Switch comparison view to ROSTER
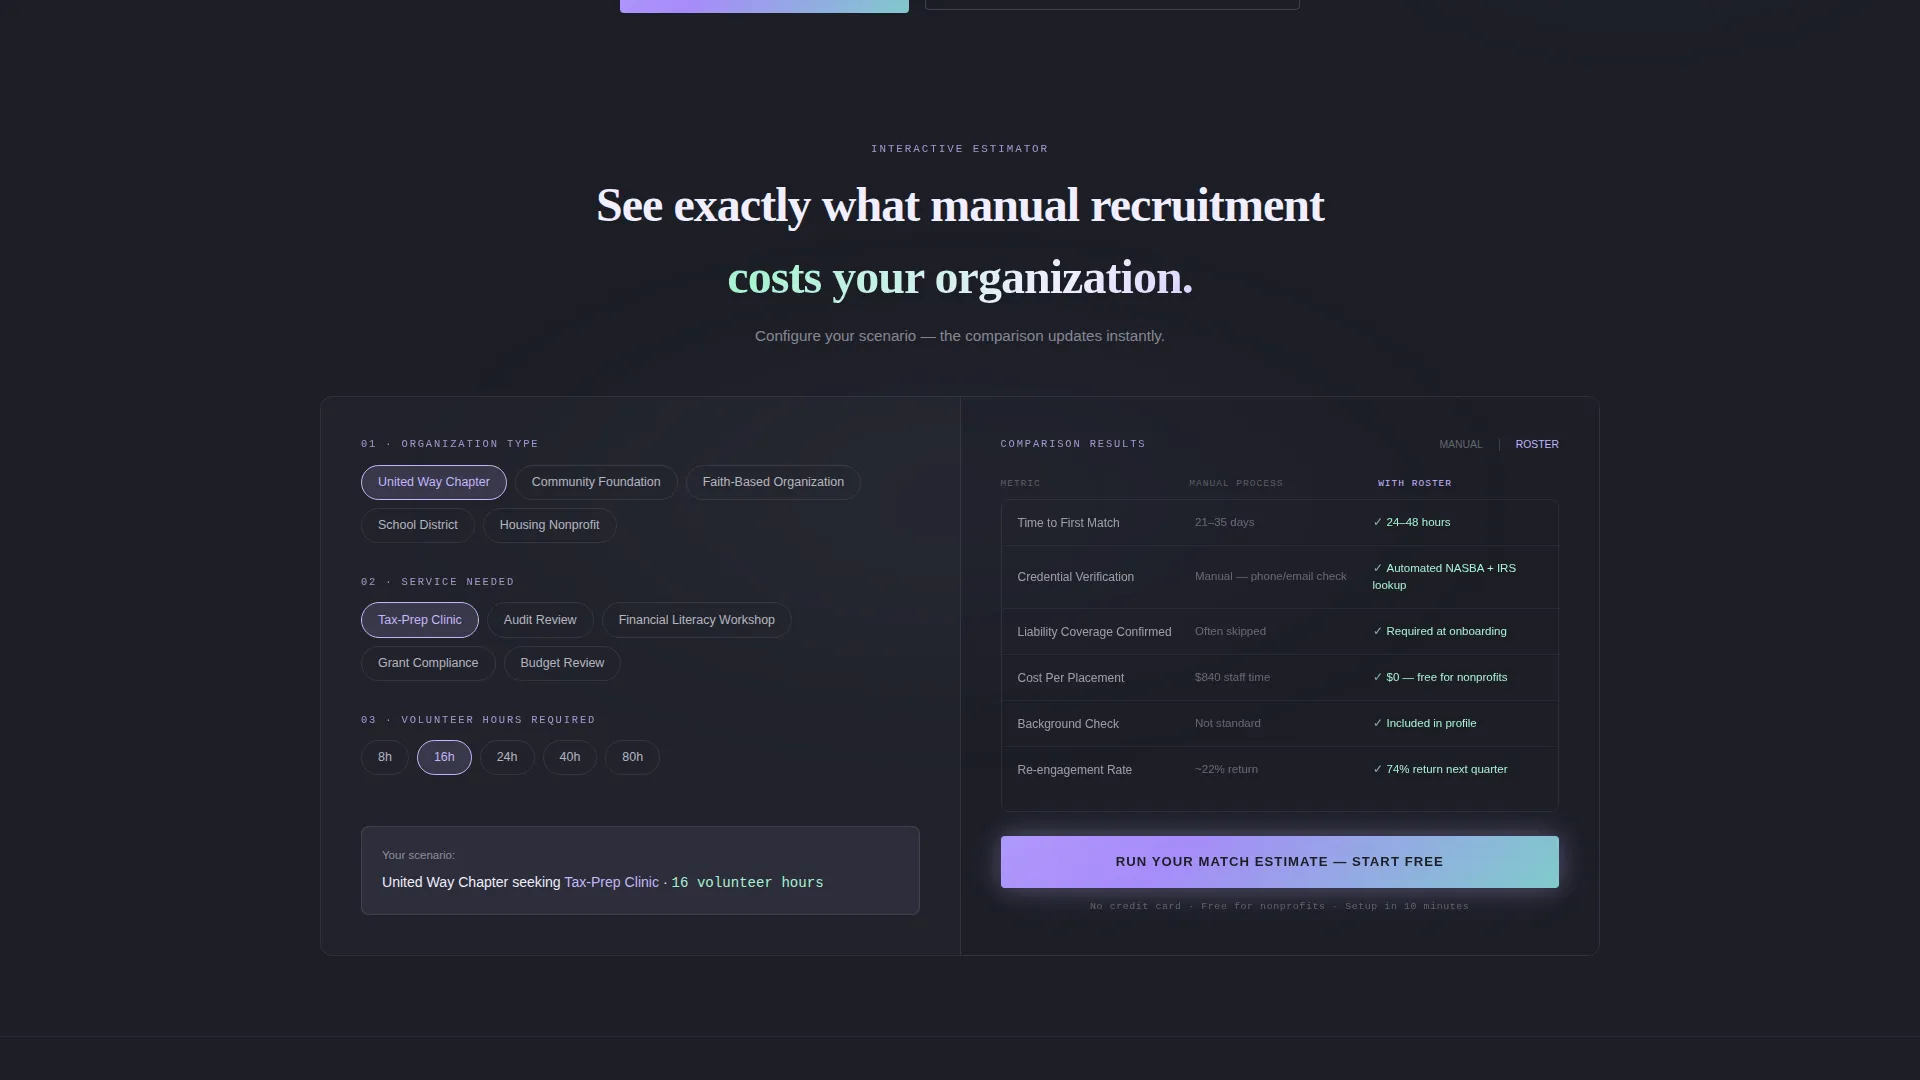 pos(1536,444)
